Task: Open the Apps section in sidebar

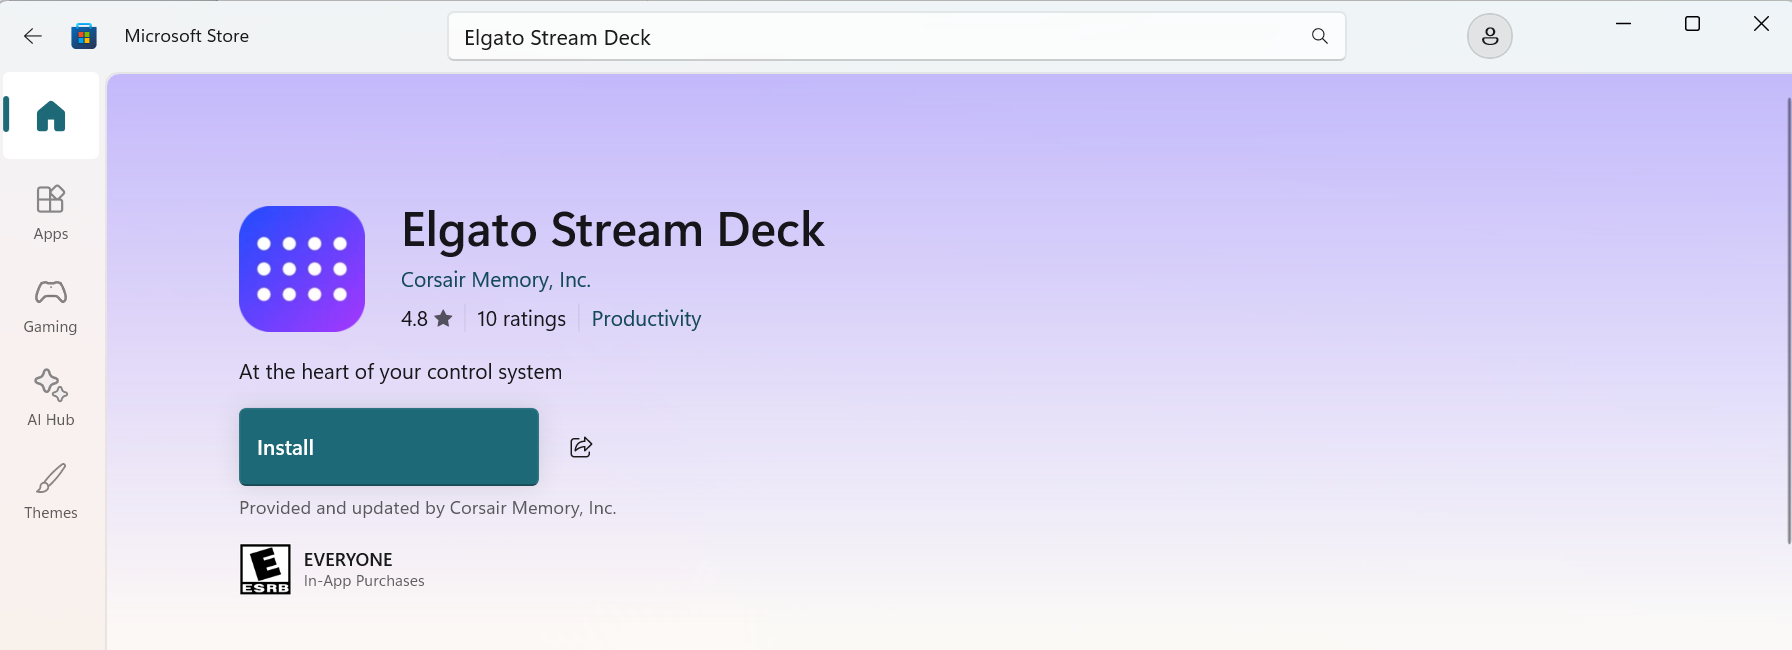Action: click(x=51, y=213)
